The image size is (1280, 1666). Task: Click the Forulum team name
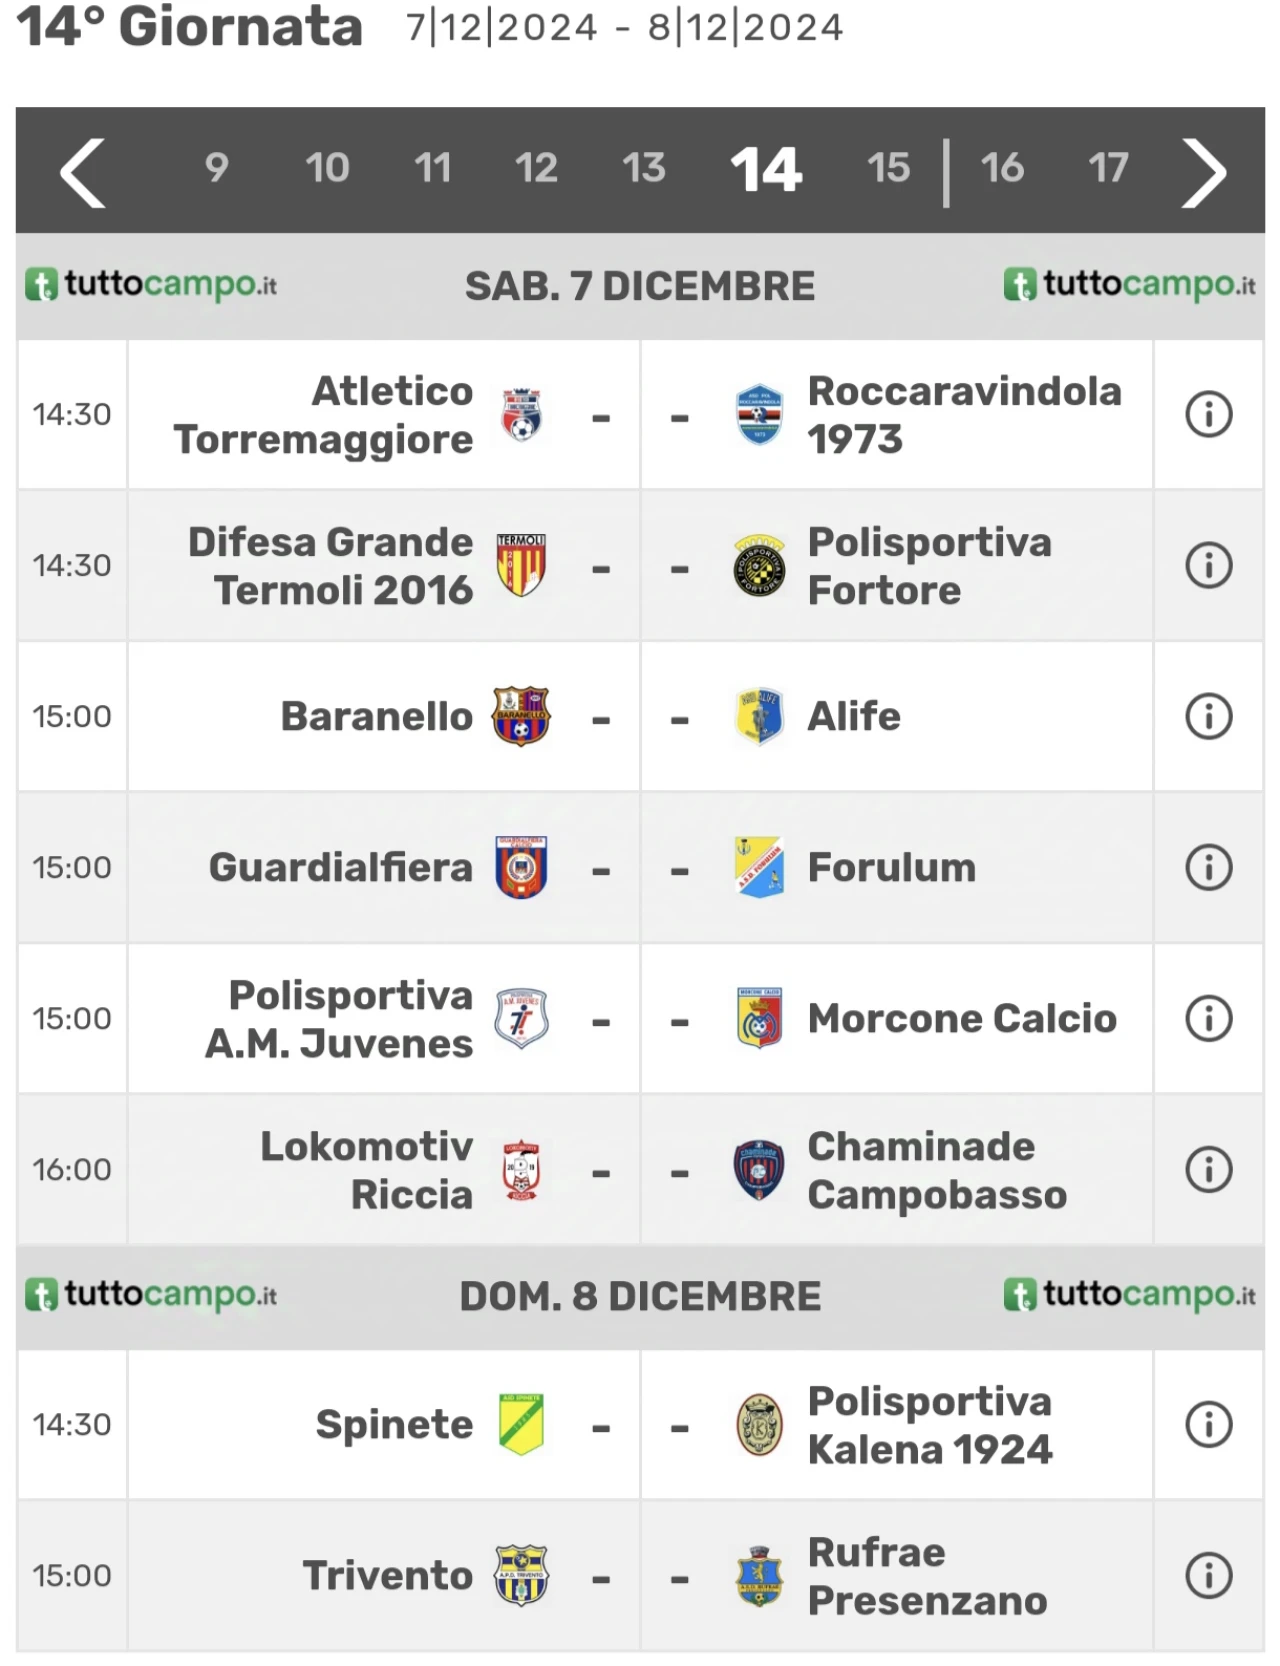(x=891, y=867)
